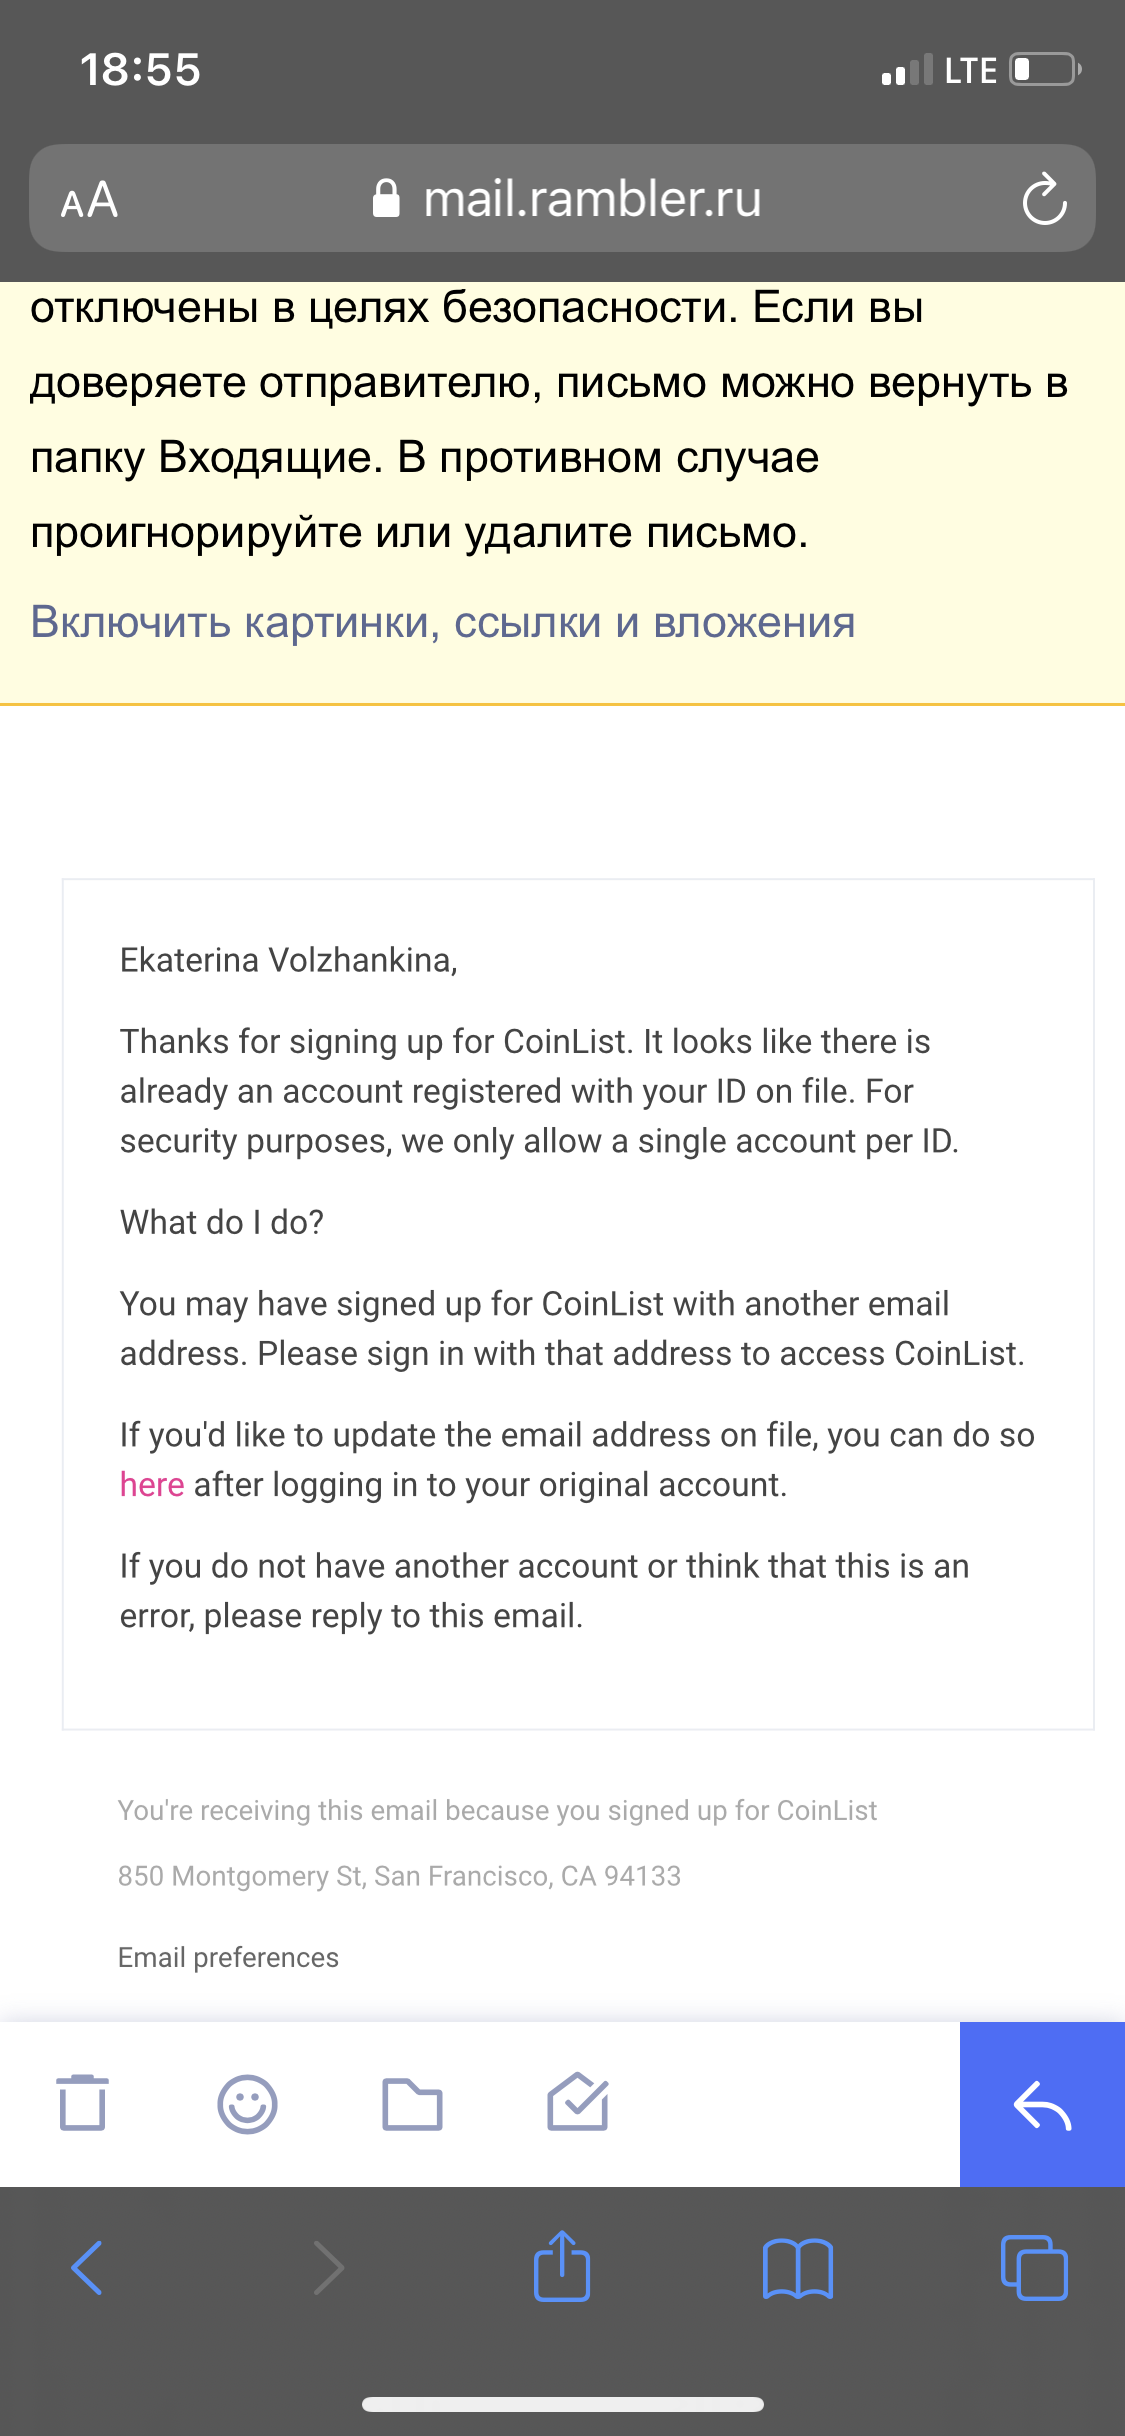Screen dimensions: 1125x2436
Task: Go back with Safari's back arrow
Action: pyautogui.click(x=87, y=2268)
